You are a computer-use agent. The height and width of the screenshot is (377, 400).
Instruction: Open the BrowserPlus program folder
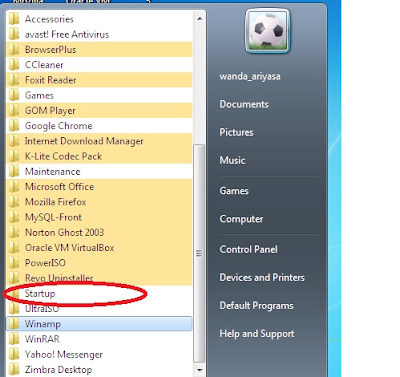(x=99, y=50)
